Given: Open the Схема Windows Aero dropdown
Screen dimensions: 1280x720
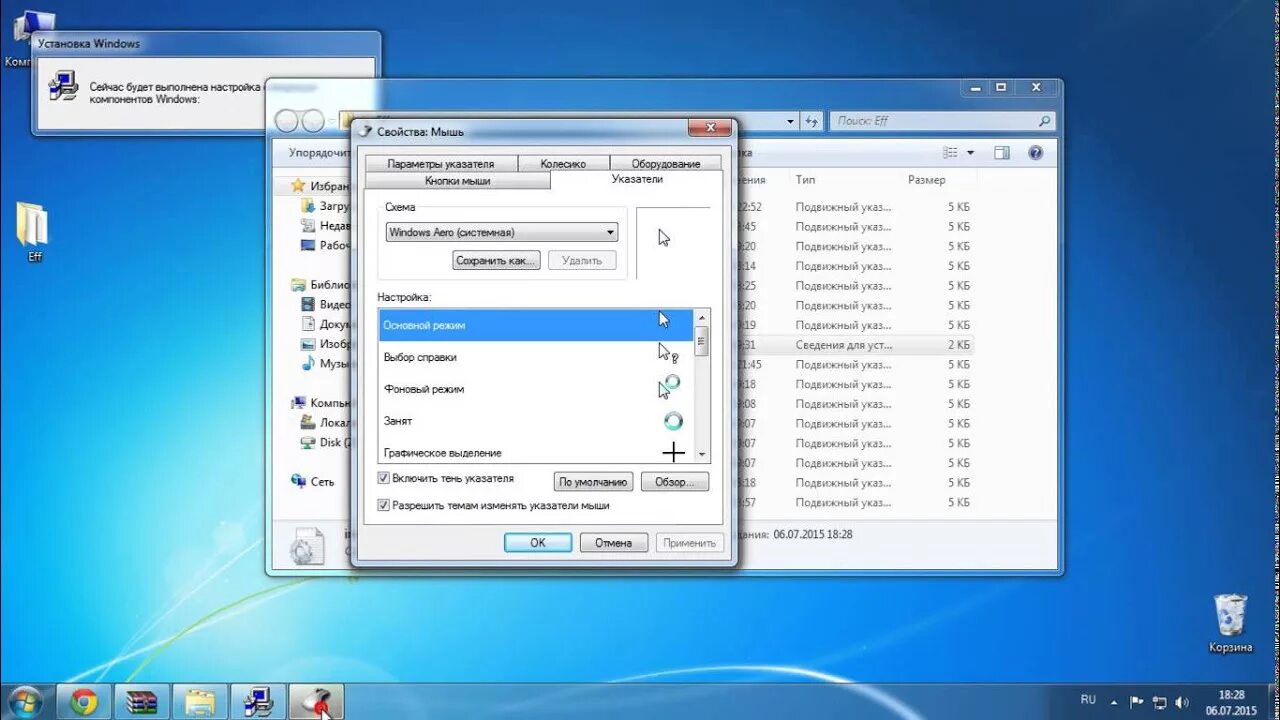Looking at the screenshot, I should point(502,232).
